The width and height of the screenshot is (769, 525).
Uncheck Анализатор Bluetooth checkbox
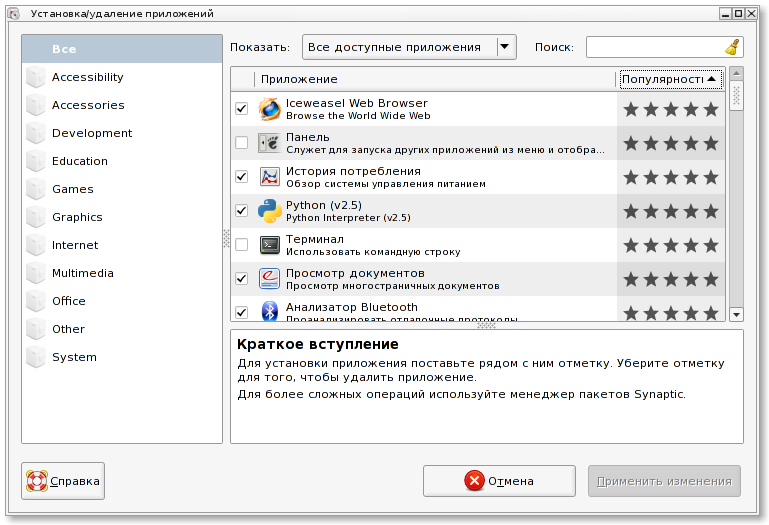click(241, 312)
